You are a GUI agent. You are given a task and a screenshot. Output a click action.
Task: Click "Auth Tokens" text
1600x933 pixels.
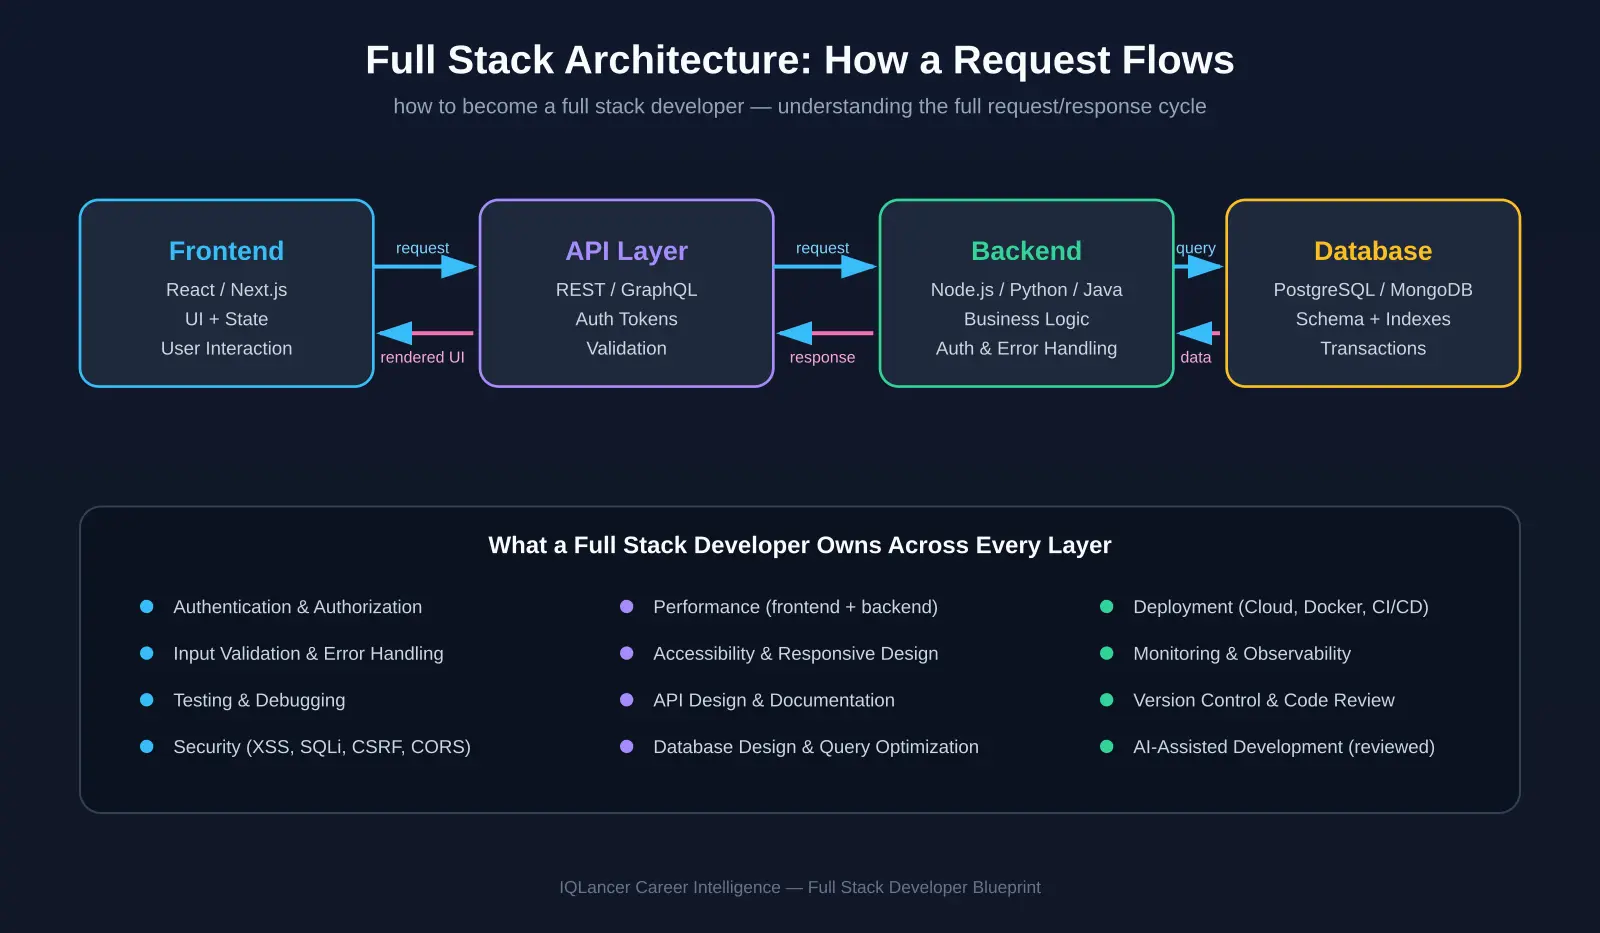point(626,319)
